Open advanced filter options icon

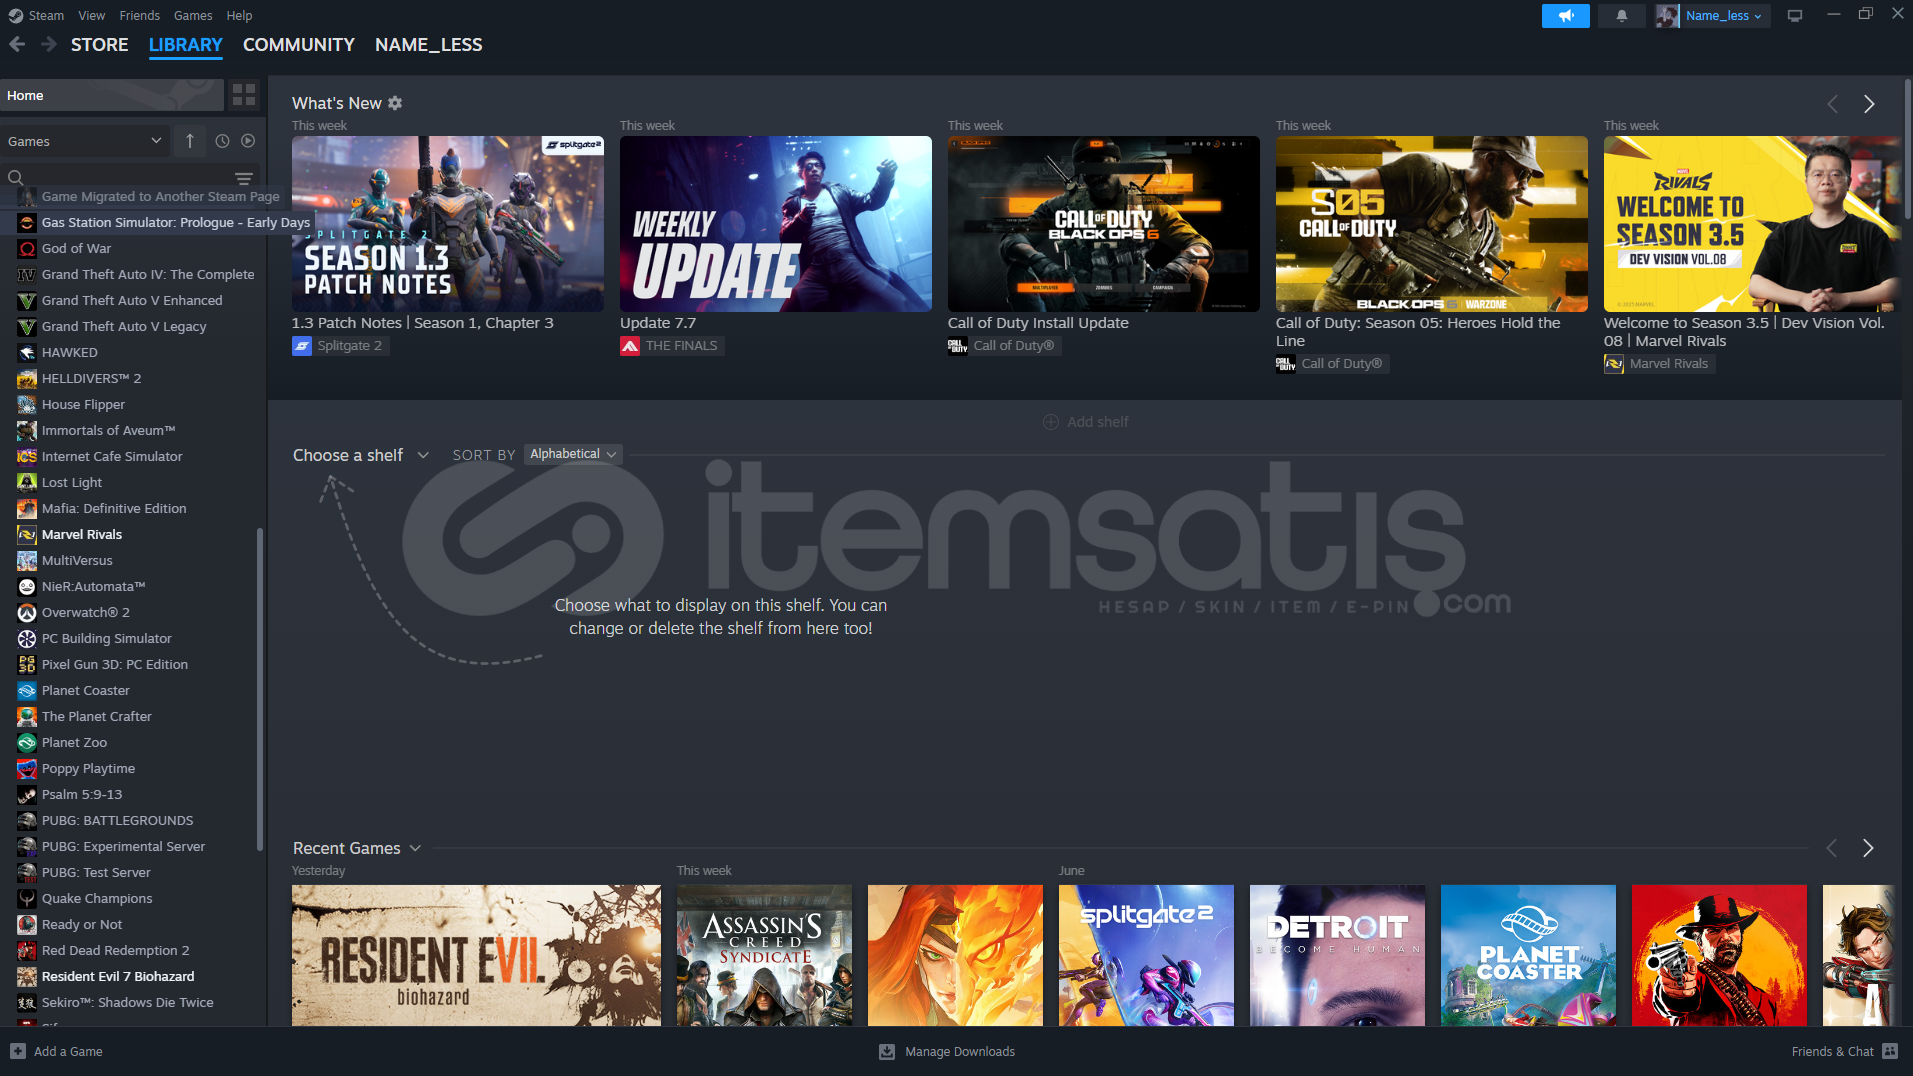[243, 178]
